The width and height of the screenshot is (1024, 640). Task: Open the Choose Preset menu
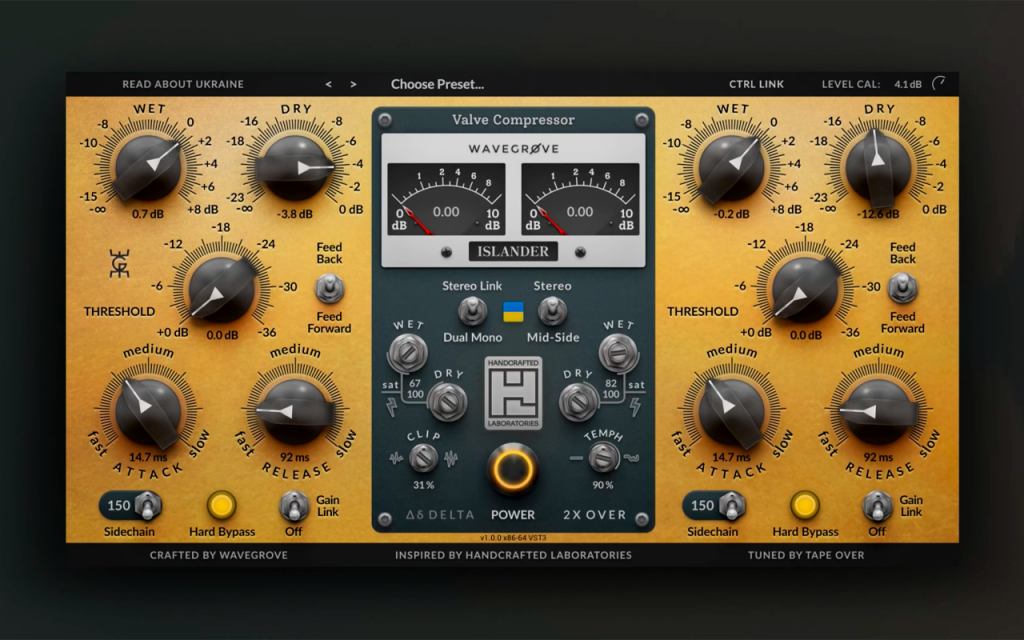coord(437,84)
